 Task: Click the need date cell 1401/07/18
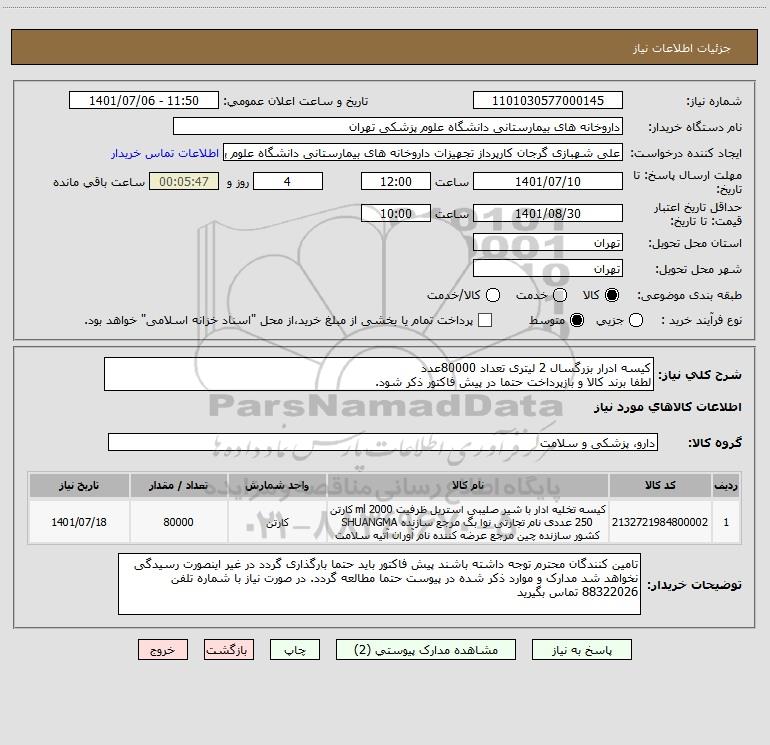coord(79,522)
